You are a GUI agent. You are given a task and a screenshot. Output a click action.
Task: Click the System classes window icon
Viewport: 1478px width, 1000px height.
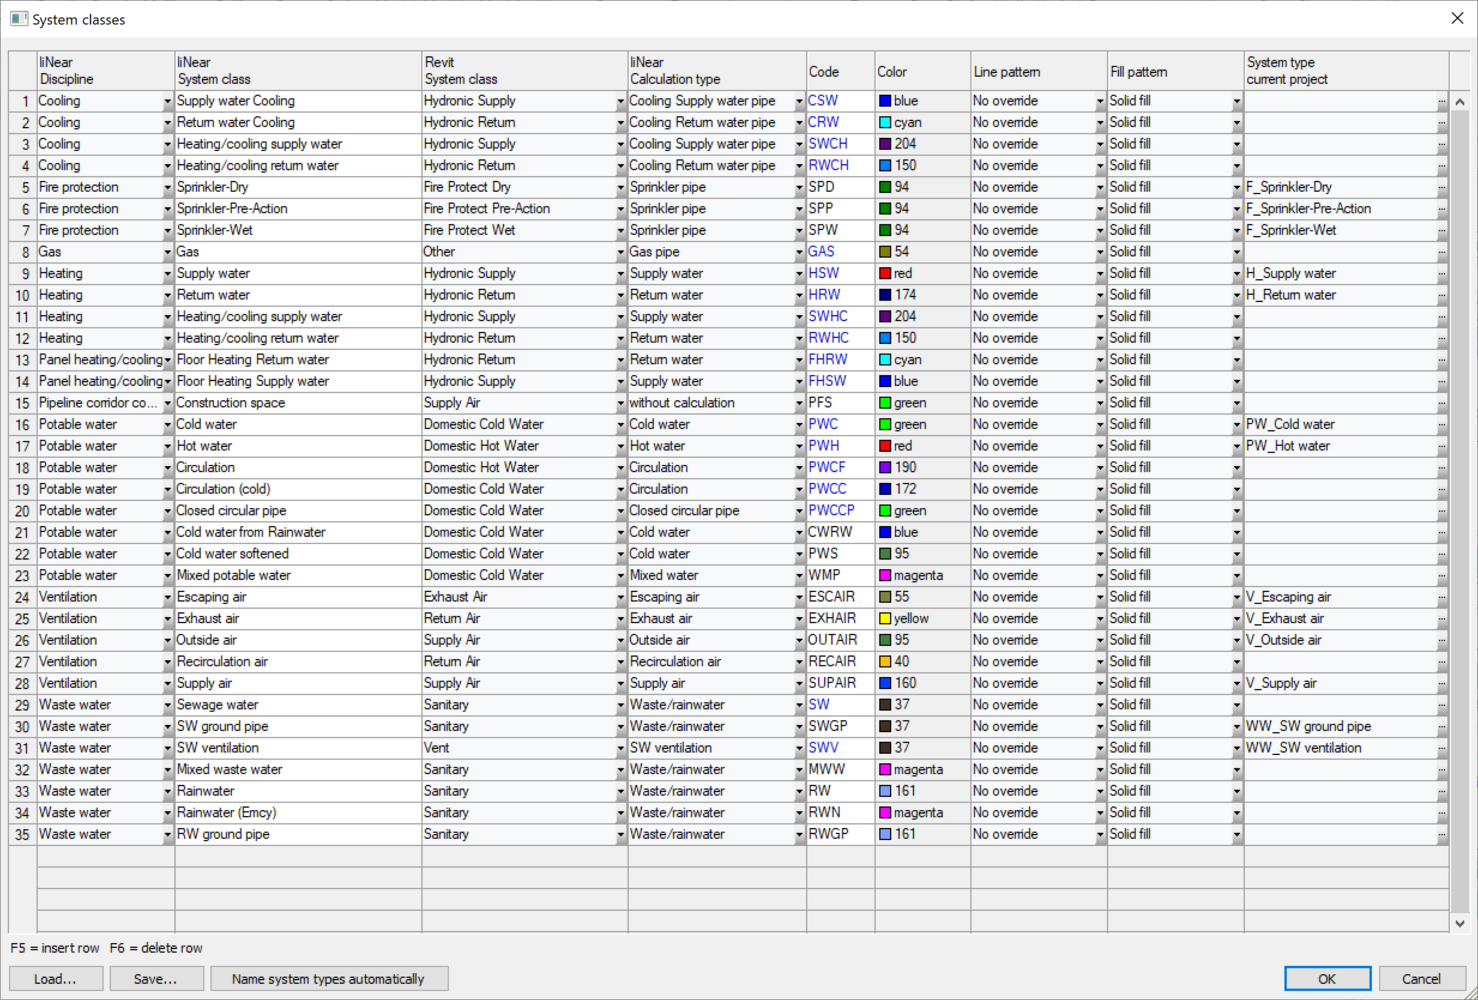tap(18, 19)
